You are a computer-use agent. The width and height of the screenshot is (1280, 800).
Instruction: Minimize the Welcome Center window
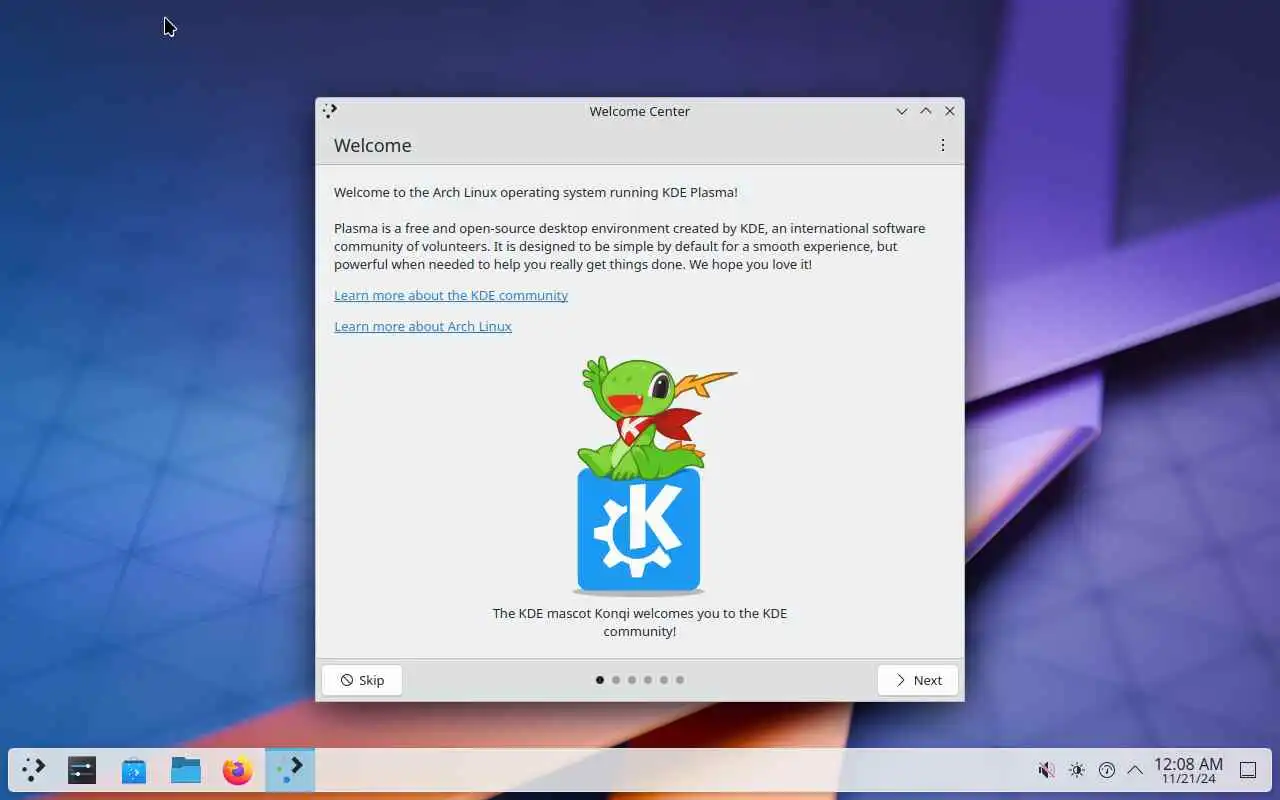pos(902,111)
